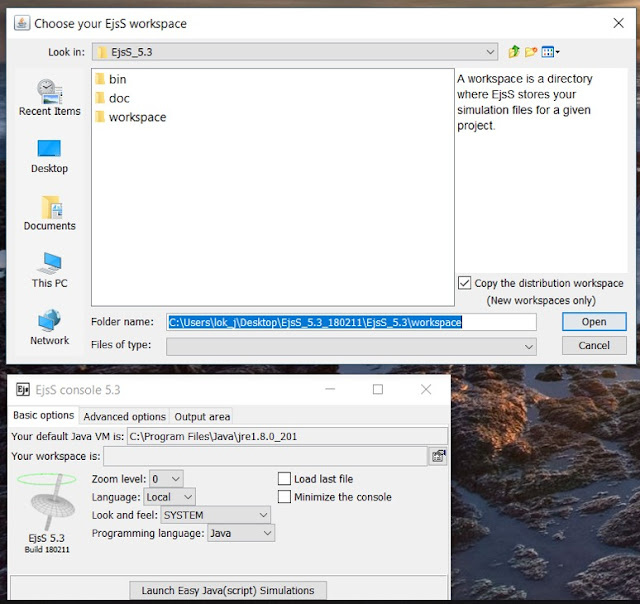640x604 pixels.
Task: Go to Desktop in the sidebar
Action: click(x=49, y=157)
